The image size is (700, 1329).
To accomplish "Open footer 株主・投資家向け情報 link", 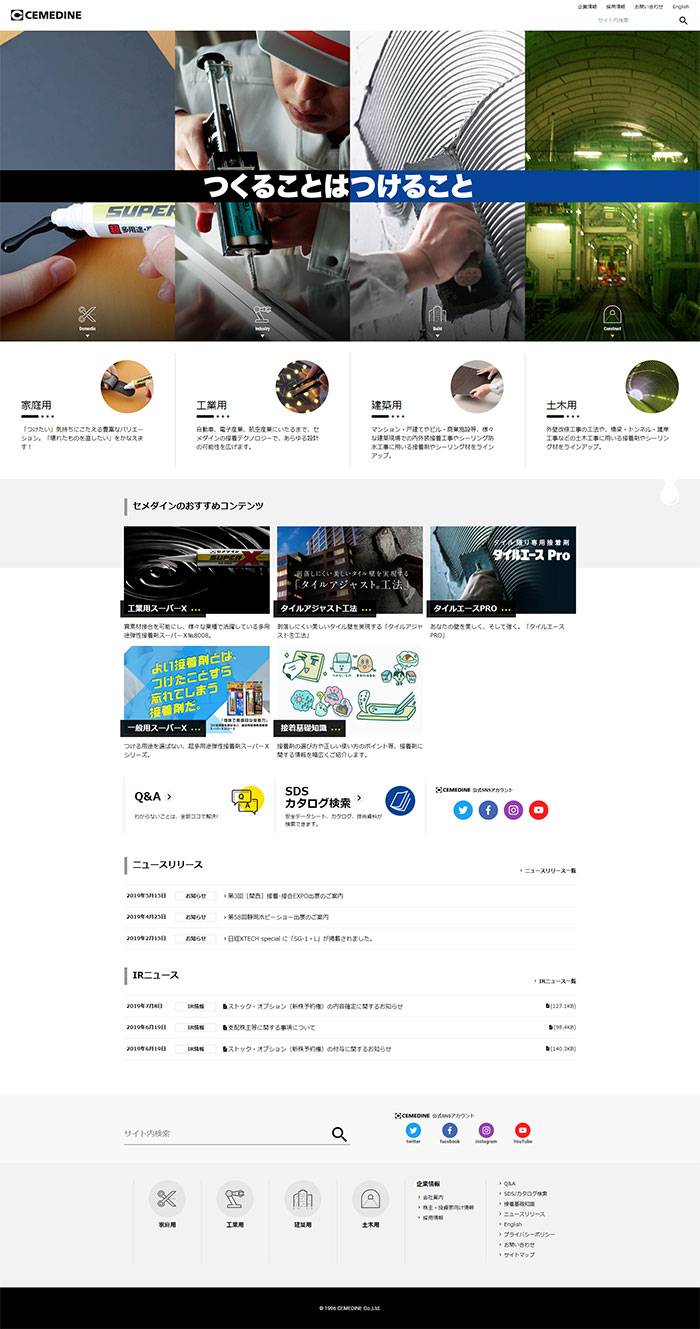I will [x=448, y=1208].
